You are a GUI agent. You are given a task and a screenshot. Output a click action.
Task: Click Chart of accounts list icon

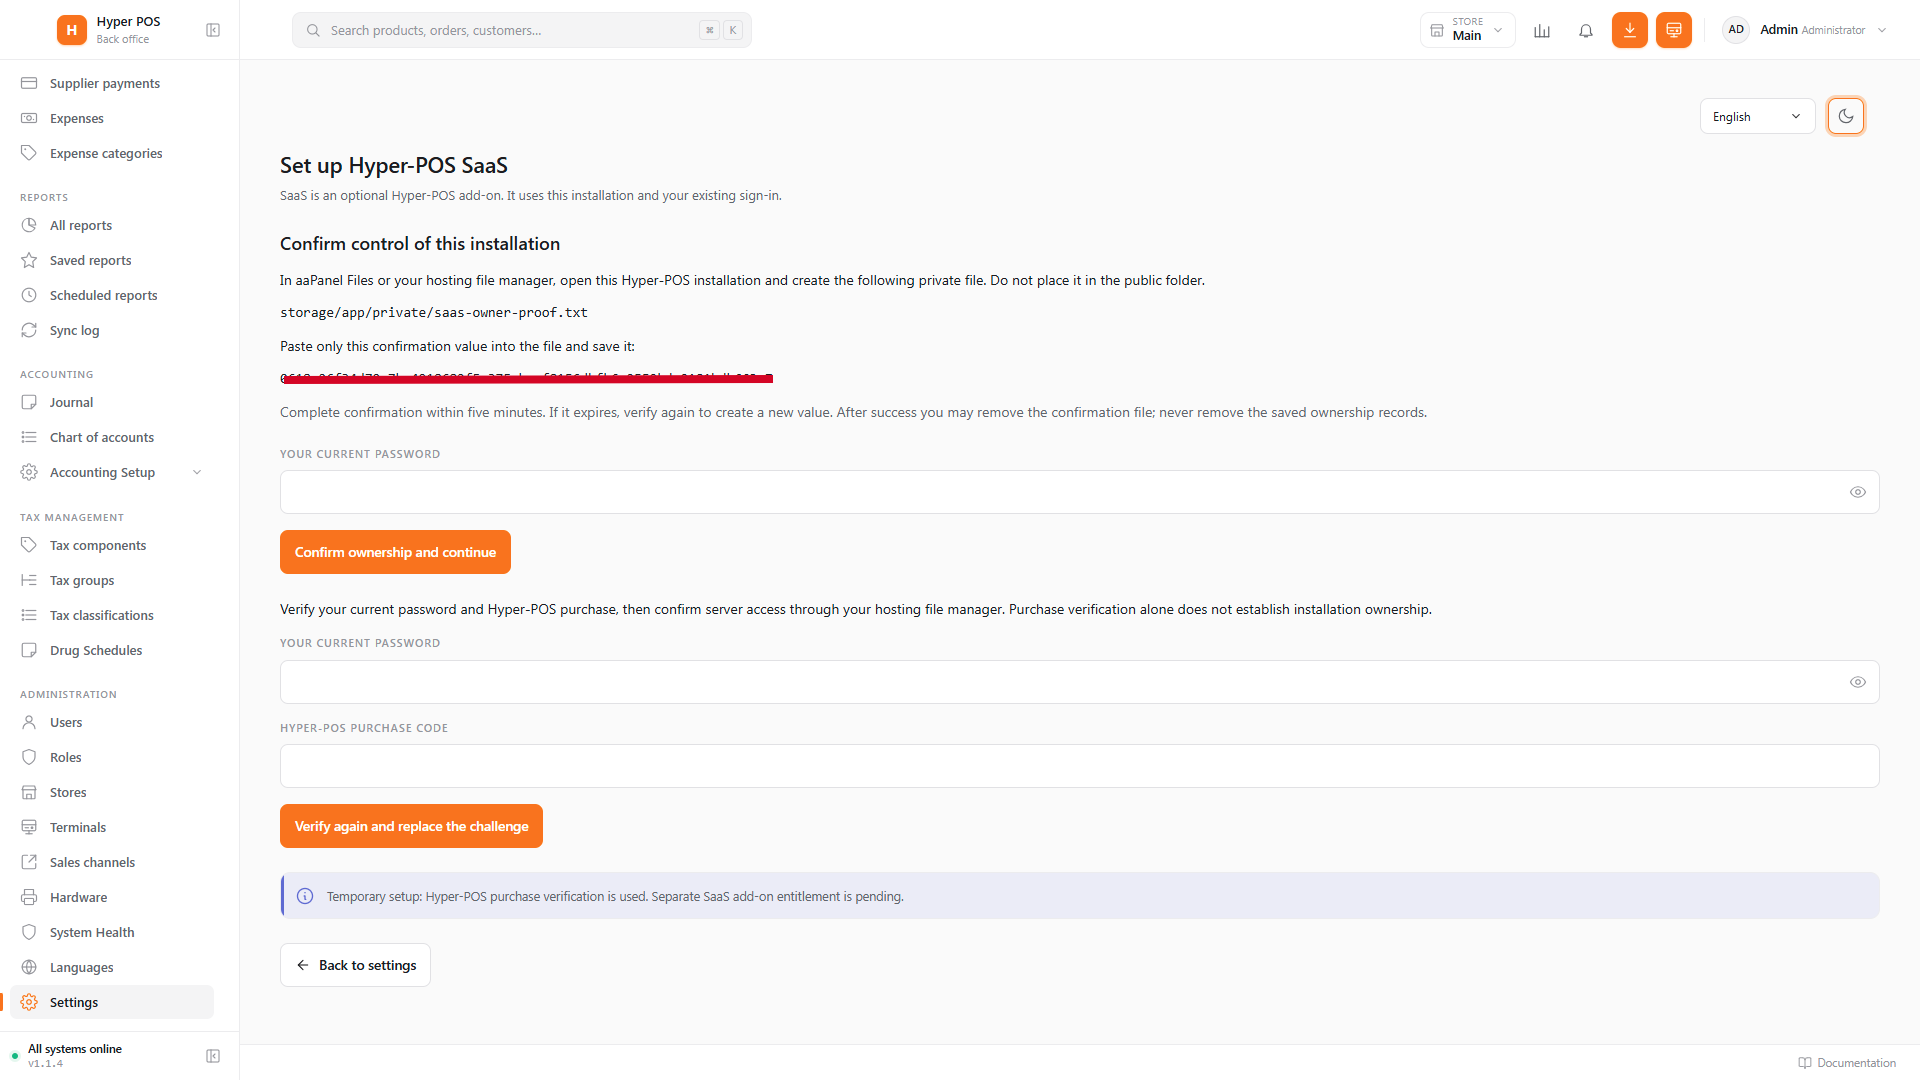pos(29,437)
